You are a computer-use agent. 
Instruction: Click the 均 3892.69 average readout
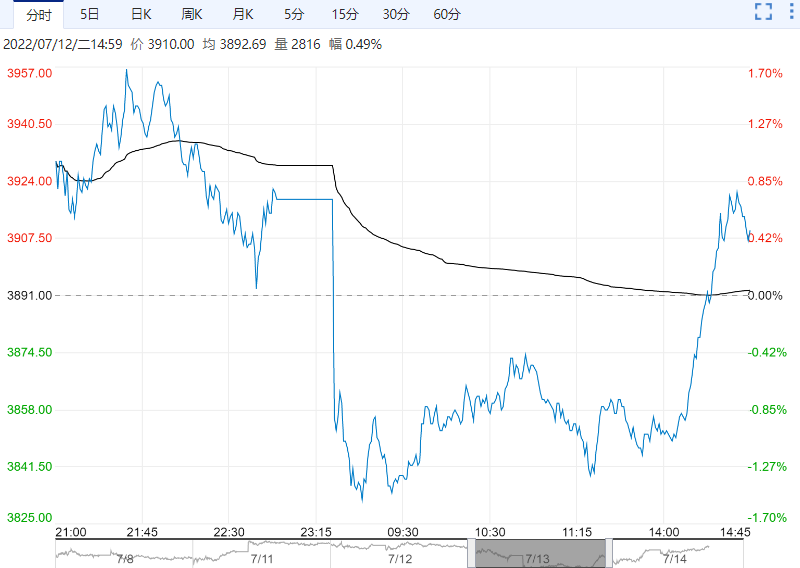tap(234, 44)
